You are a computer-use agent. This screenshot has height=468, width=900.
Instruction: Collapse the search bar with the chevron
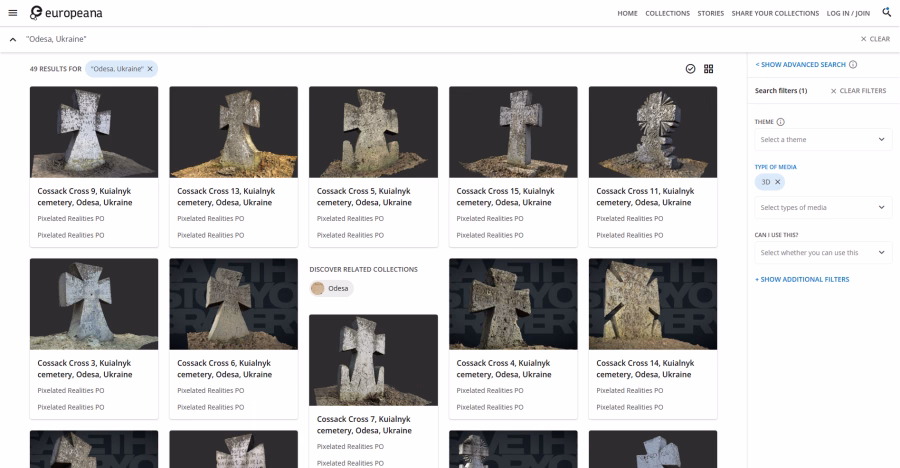coord(13,39)
